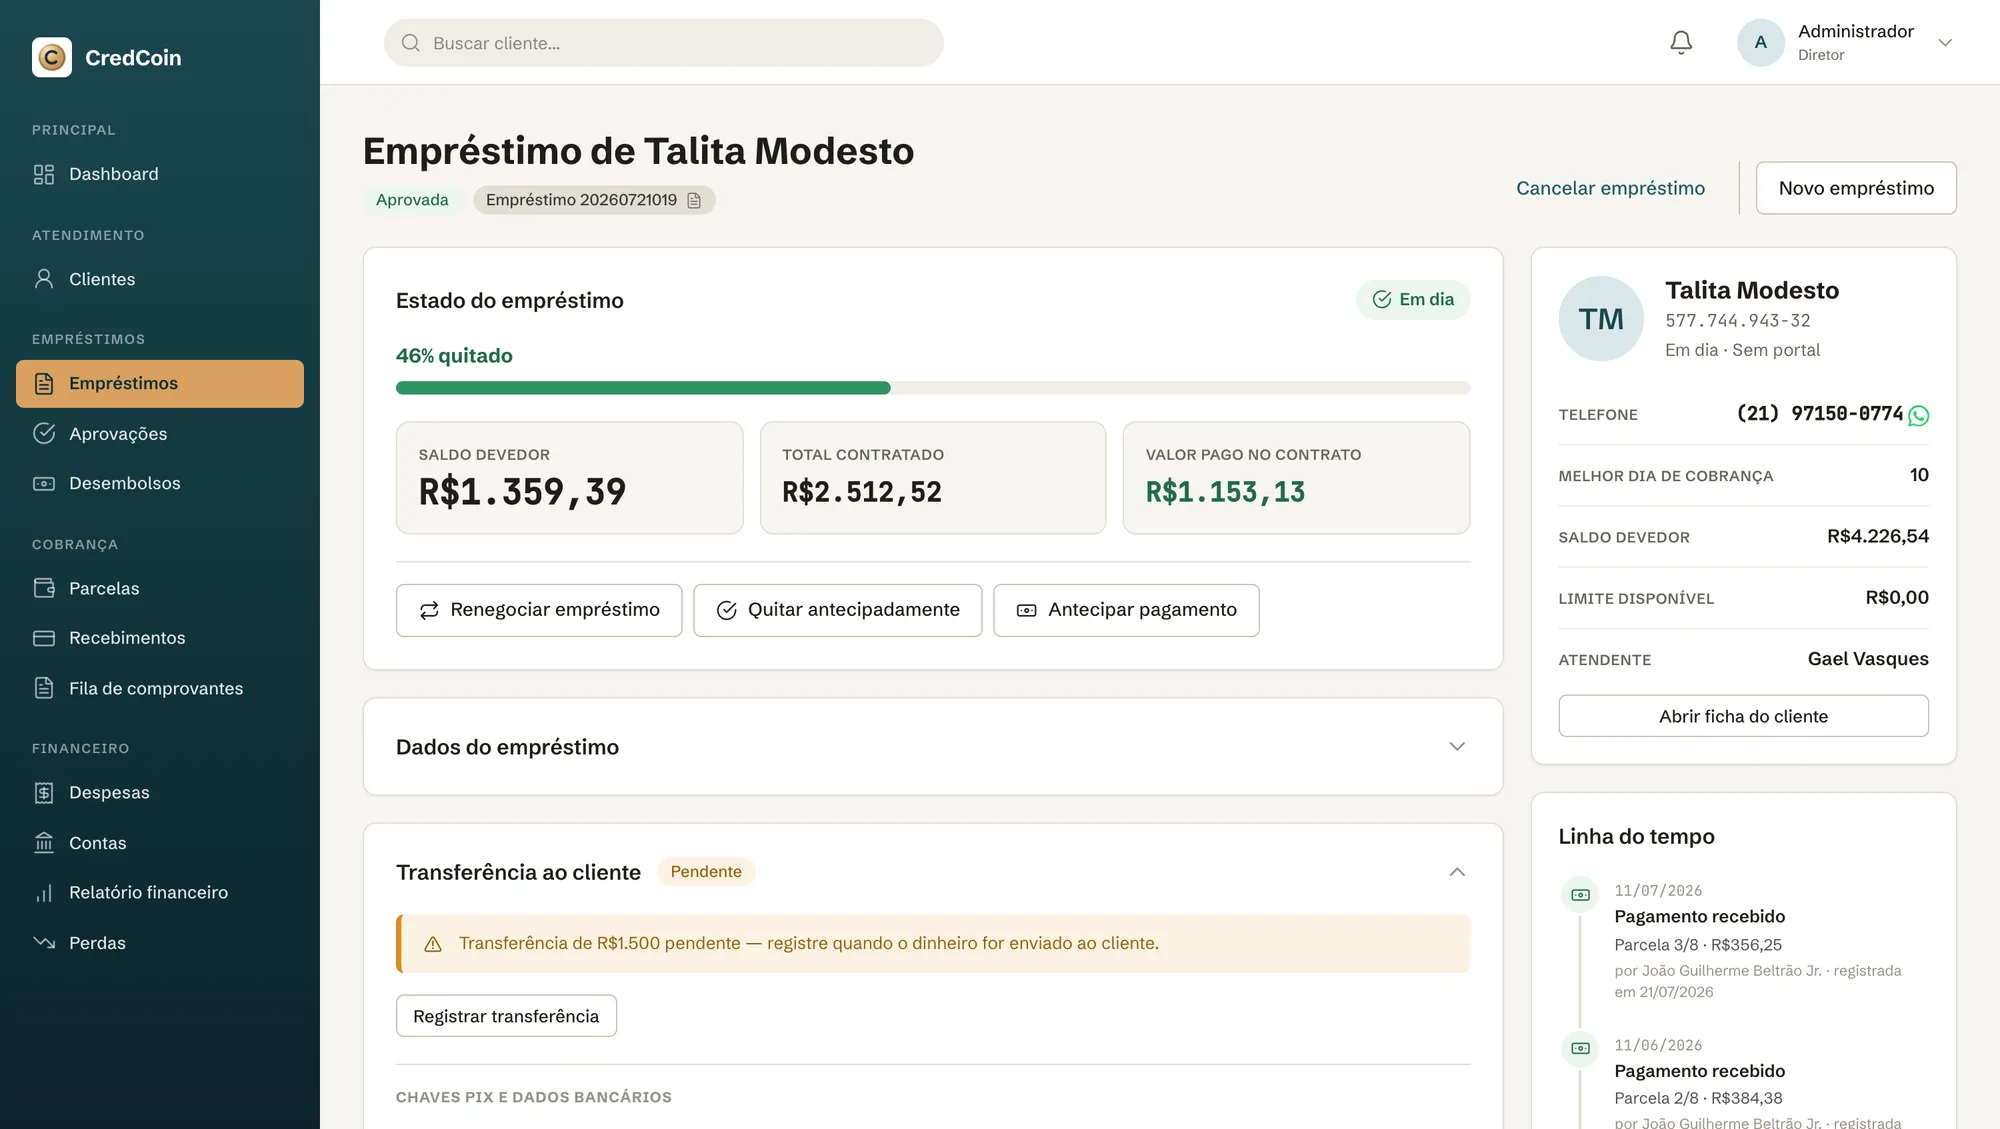Open the Administrador account dropdown
Viewport: 2000px width, 1129px height.
click(1945, 43)
